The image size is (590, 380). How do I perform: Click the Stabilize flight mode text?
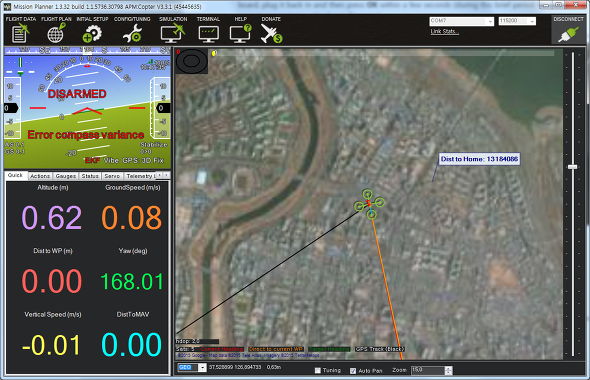pos(154,144)
